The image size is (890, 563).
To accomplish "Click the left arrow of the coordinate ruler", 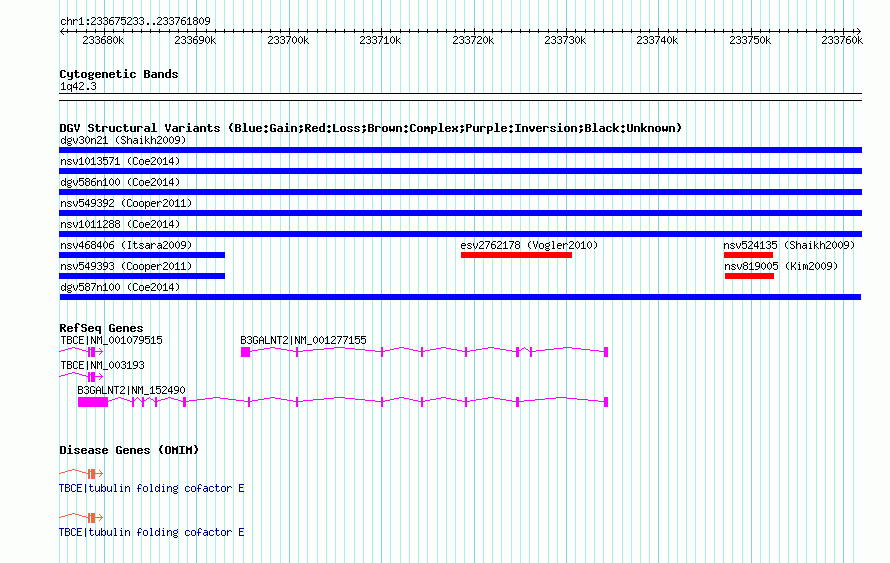I will click(62, 32).
